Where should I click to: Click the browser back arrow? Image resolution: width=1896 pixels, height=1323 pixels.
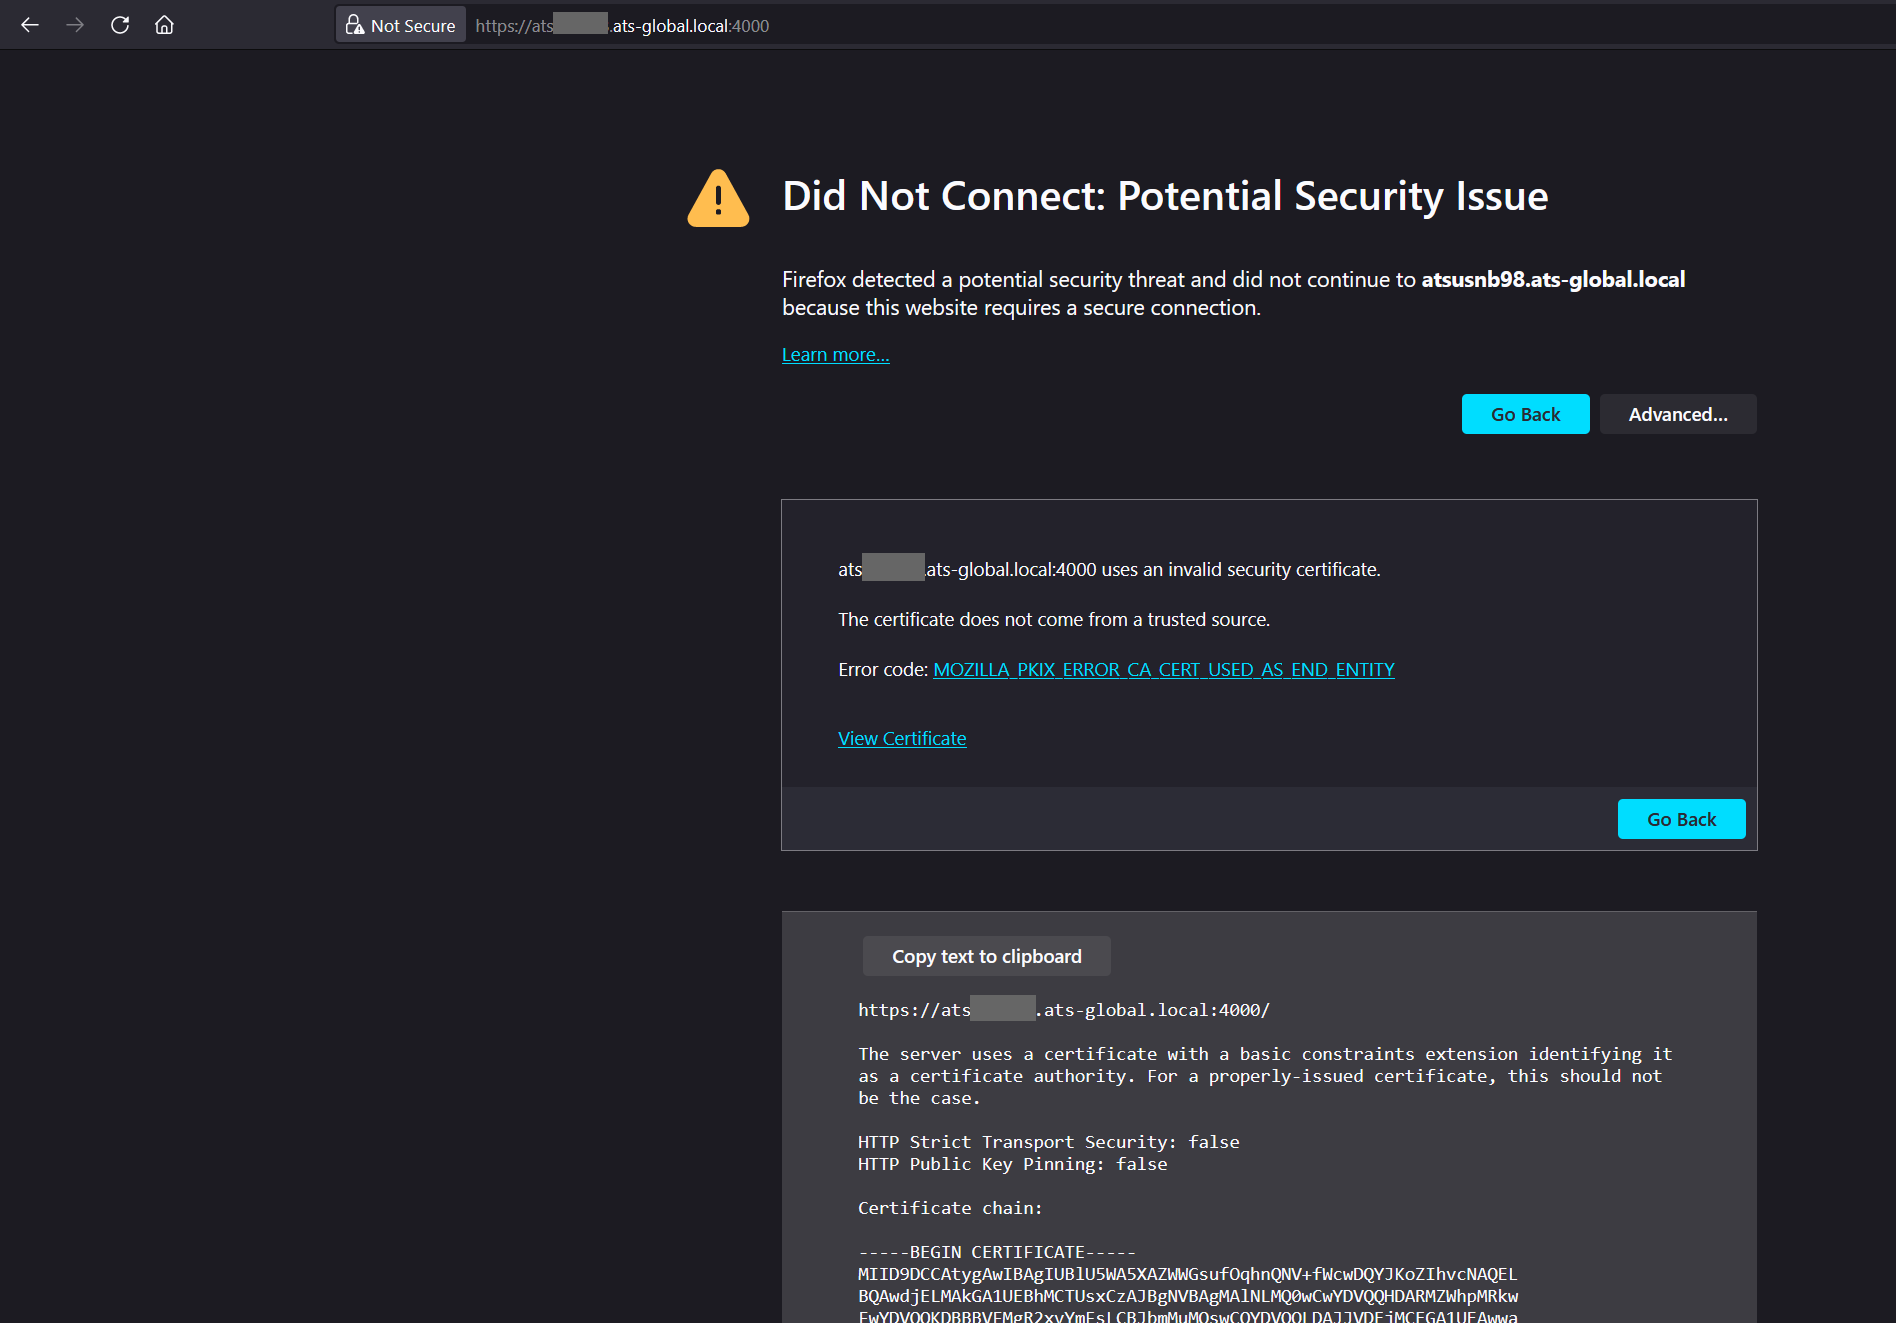(x=30, y=25)
